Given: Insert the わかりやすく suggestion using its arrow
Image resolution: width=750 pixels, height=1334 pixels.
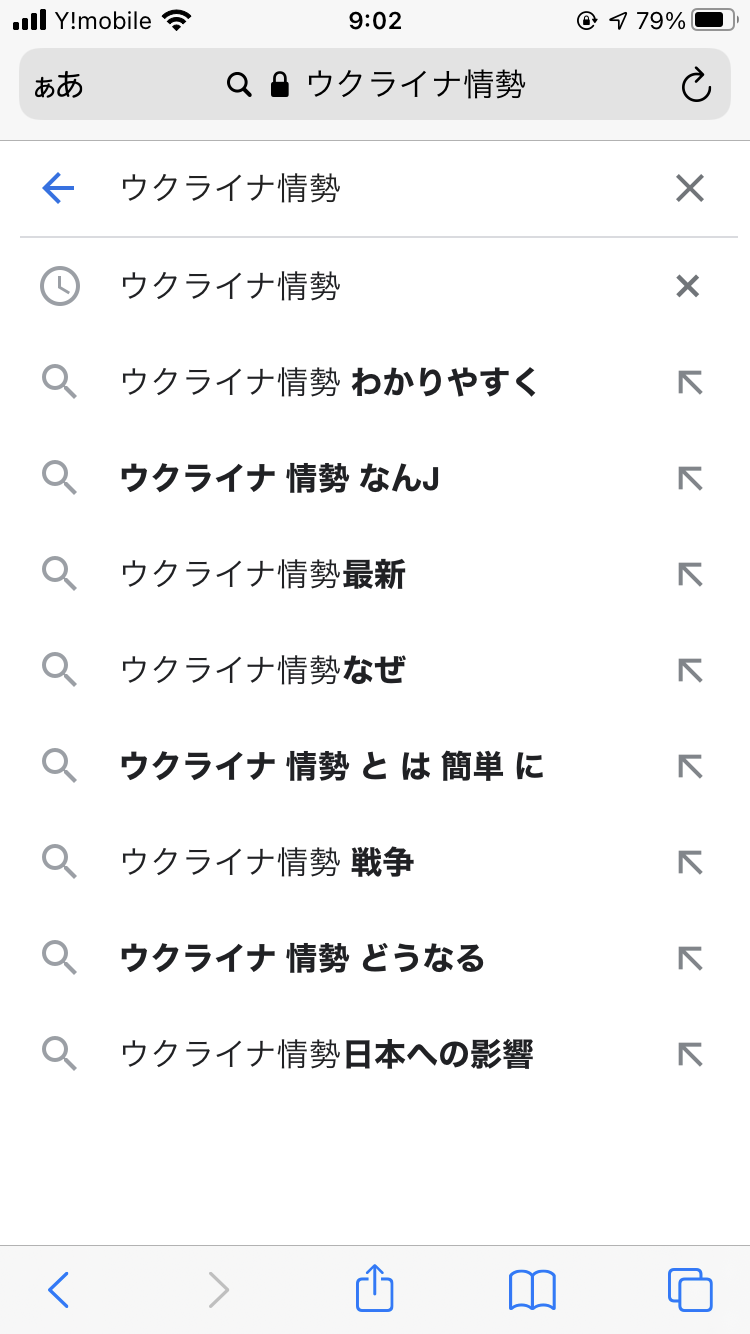Looking at the screenshot, I should pyautogui.click(x=689, y=382).
